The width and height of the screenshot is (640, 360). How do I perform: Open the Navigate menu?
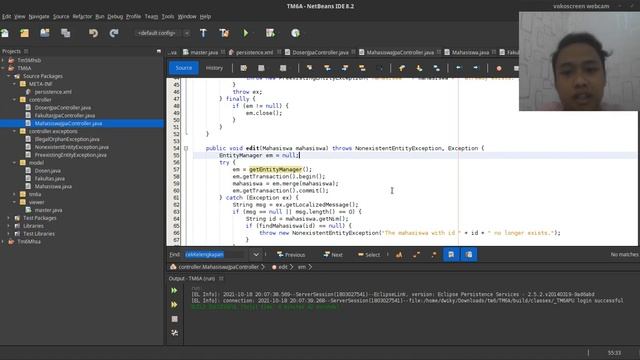39,16
